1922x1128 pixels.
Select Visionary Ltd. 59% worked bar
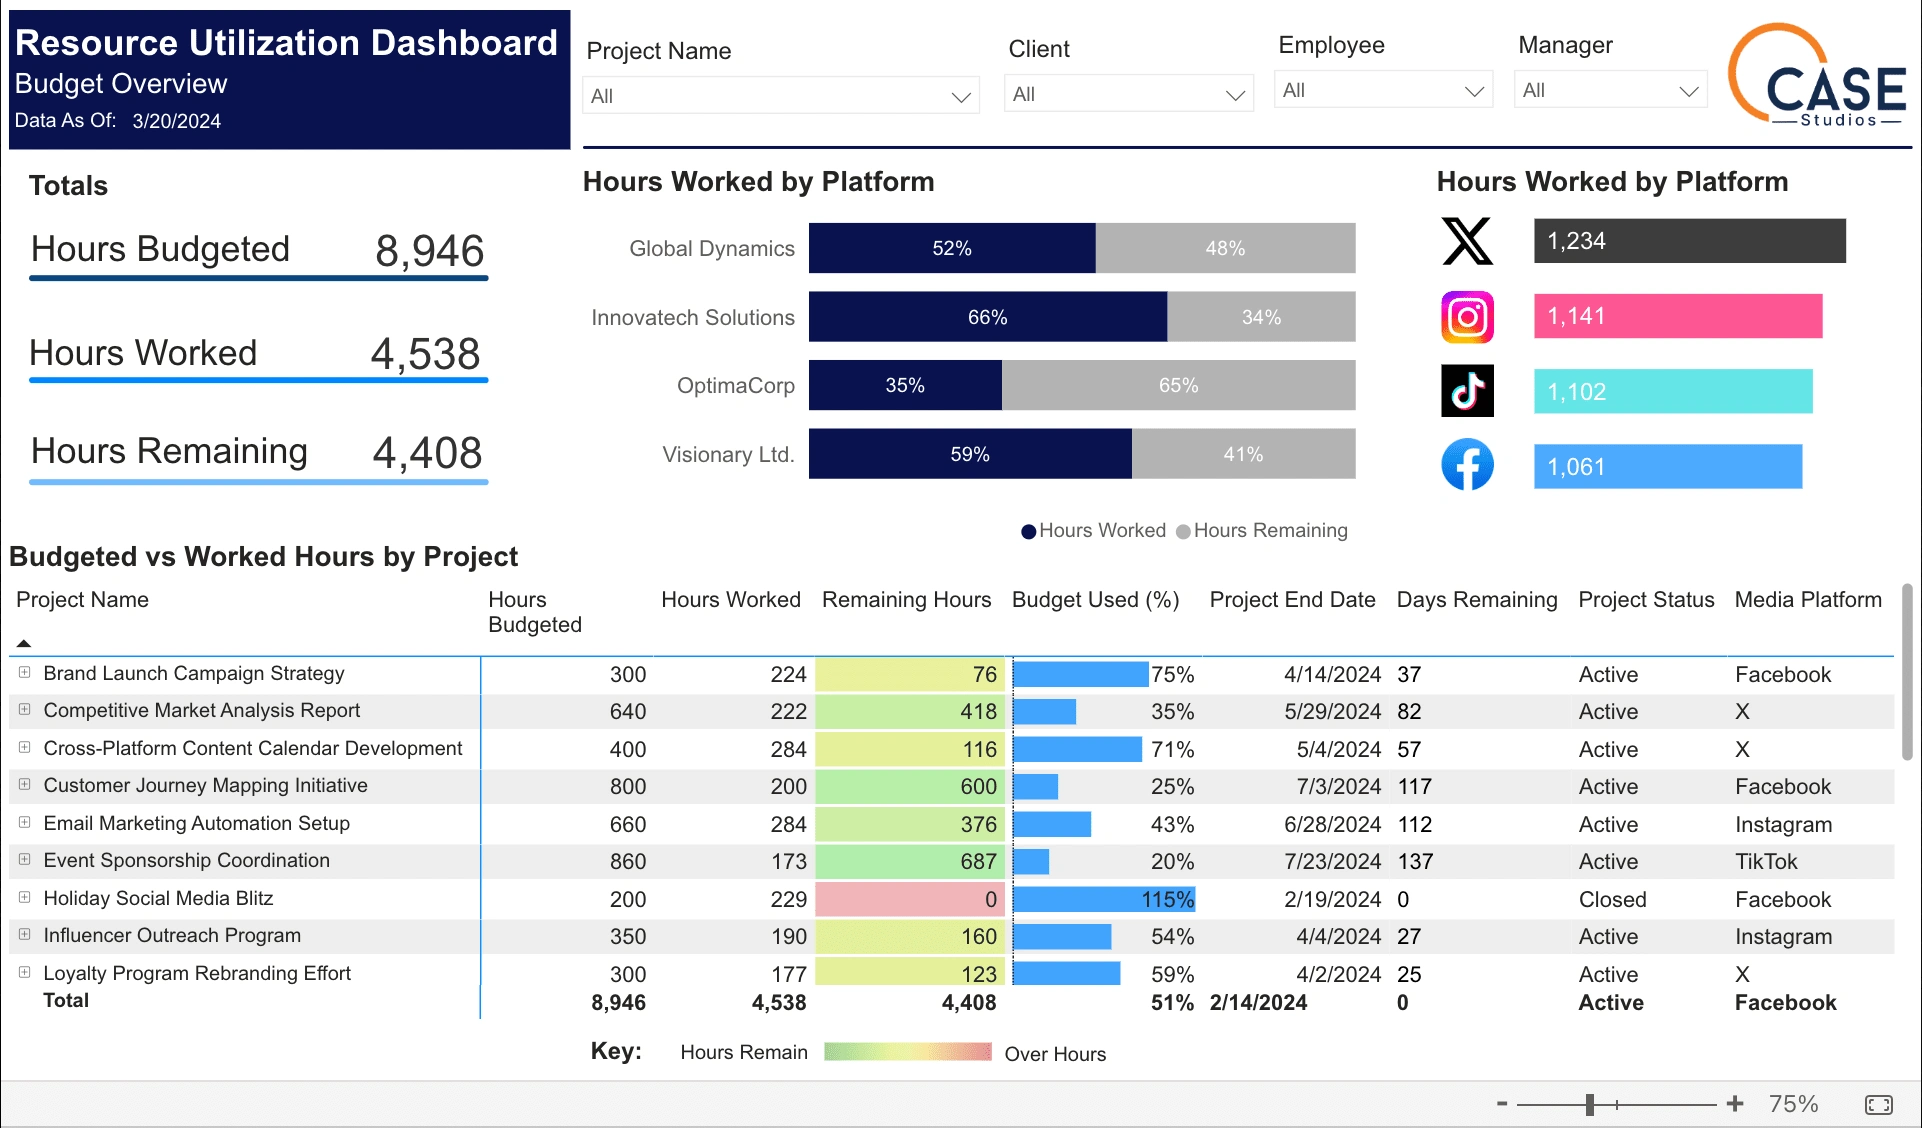click(x=970, y=454)
